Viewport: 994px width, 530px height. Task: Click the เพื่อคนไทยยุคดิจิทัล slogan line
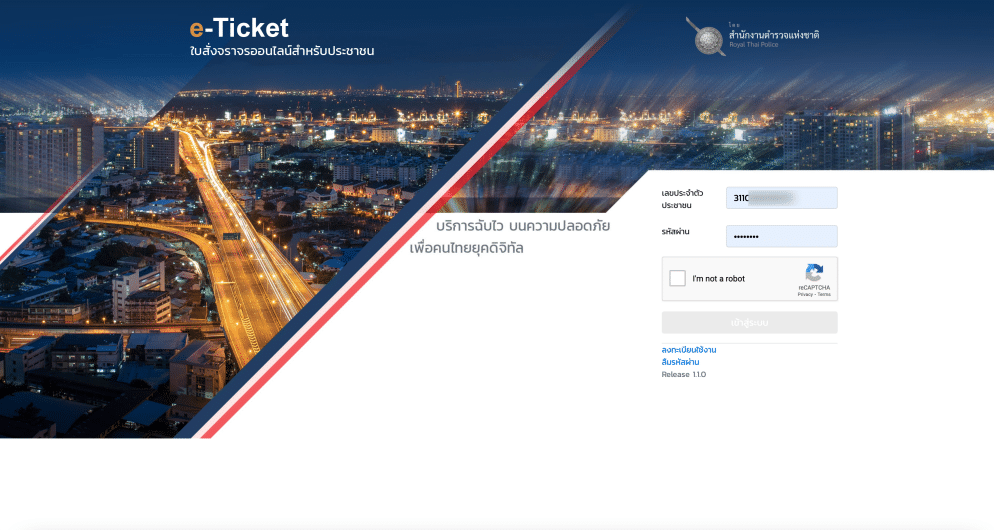coord(467,248)
